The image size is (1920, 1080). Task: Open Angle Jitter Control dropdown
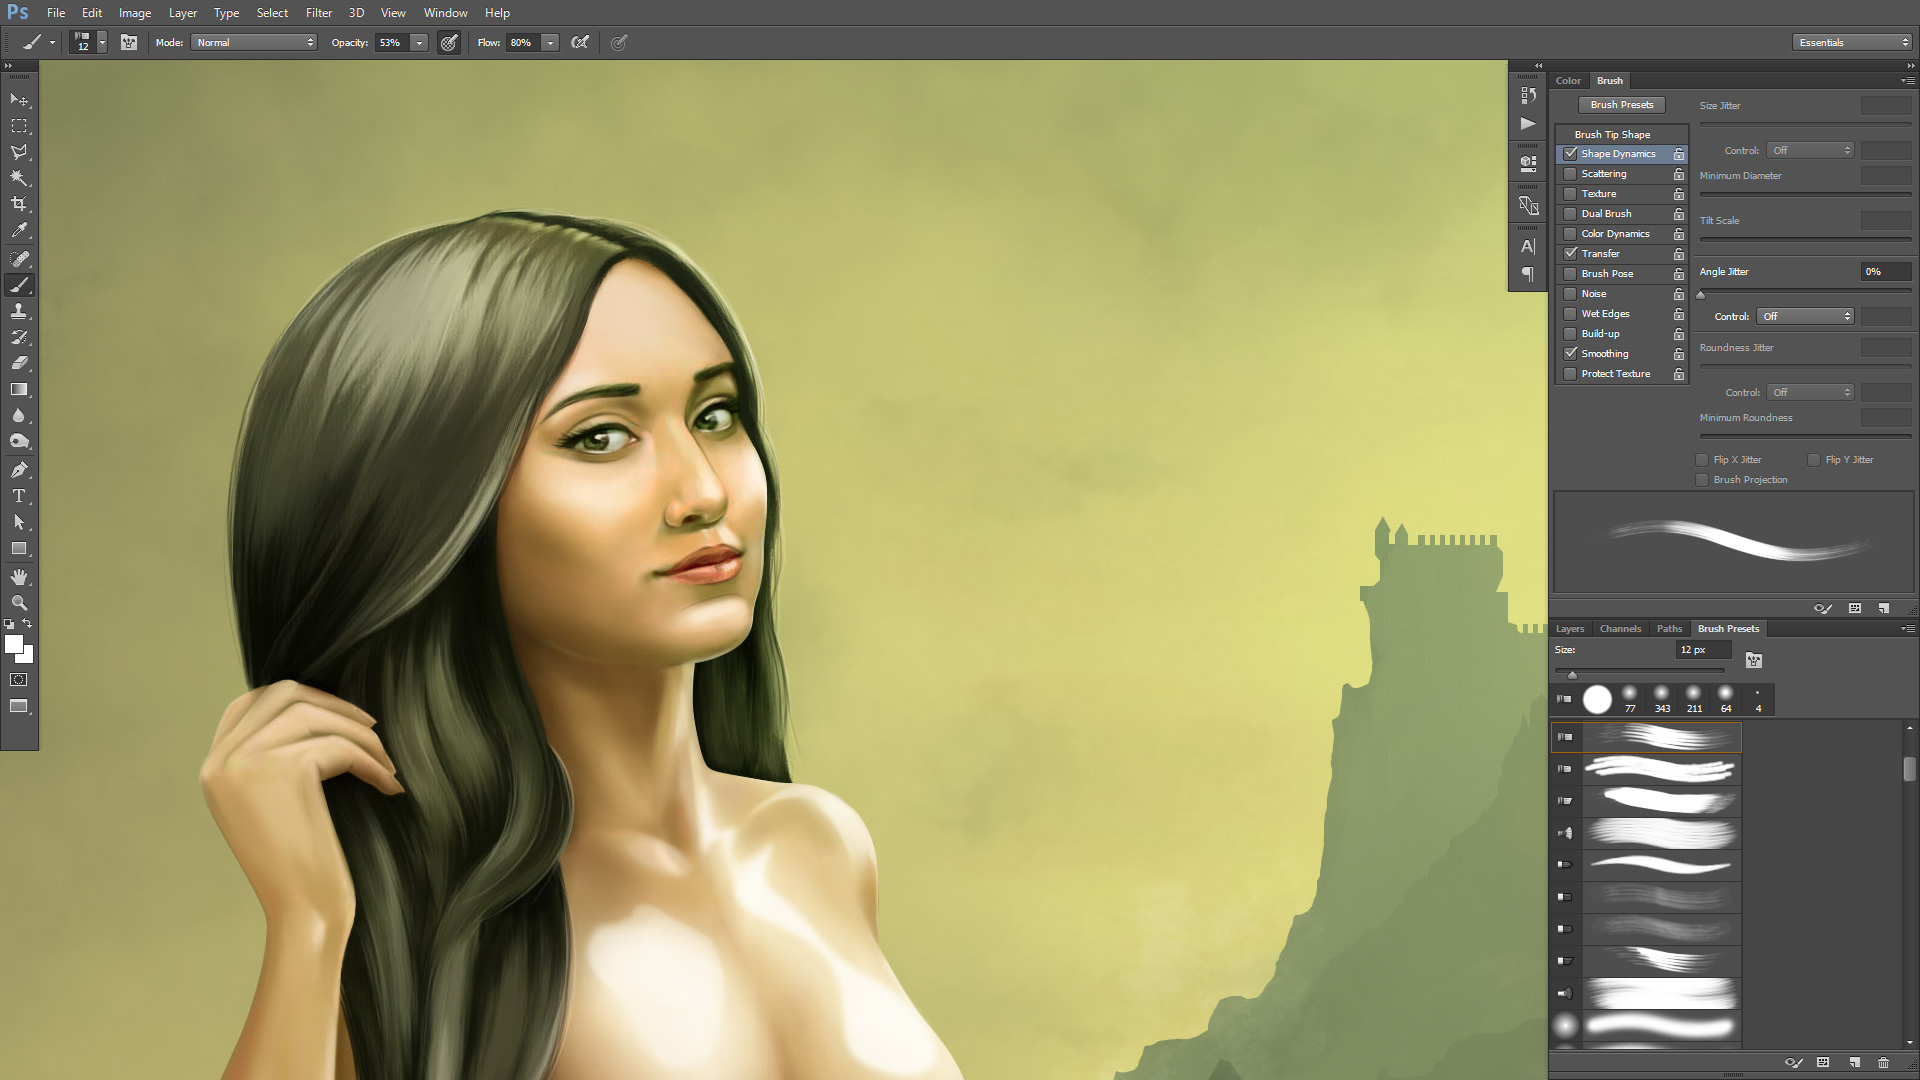[x=1806, y=316]
